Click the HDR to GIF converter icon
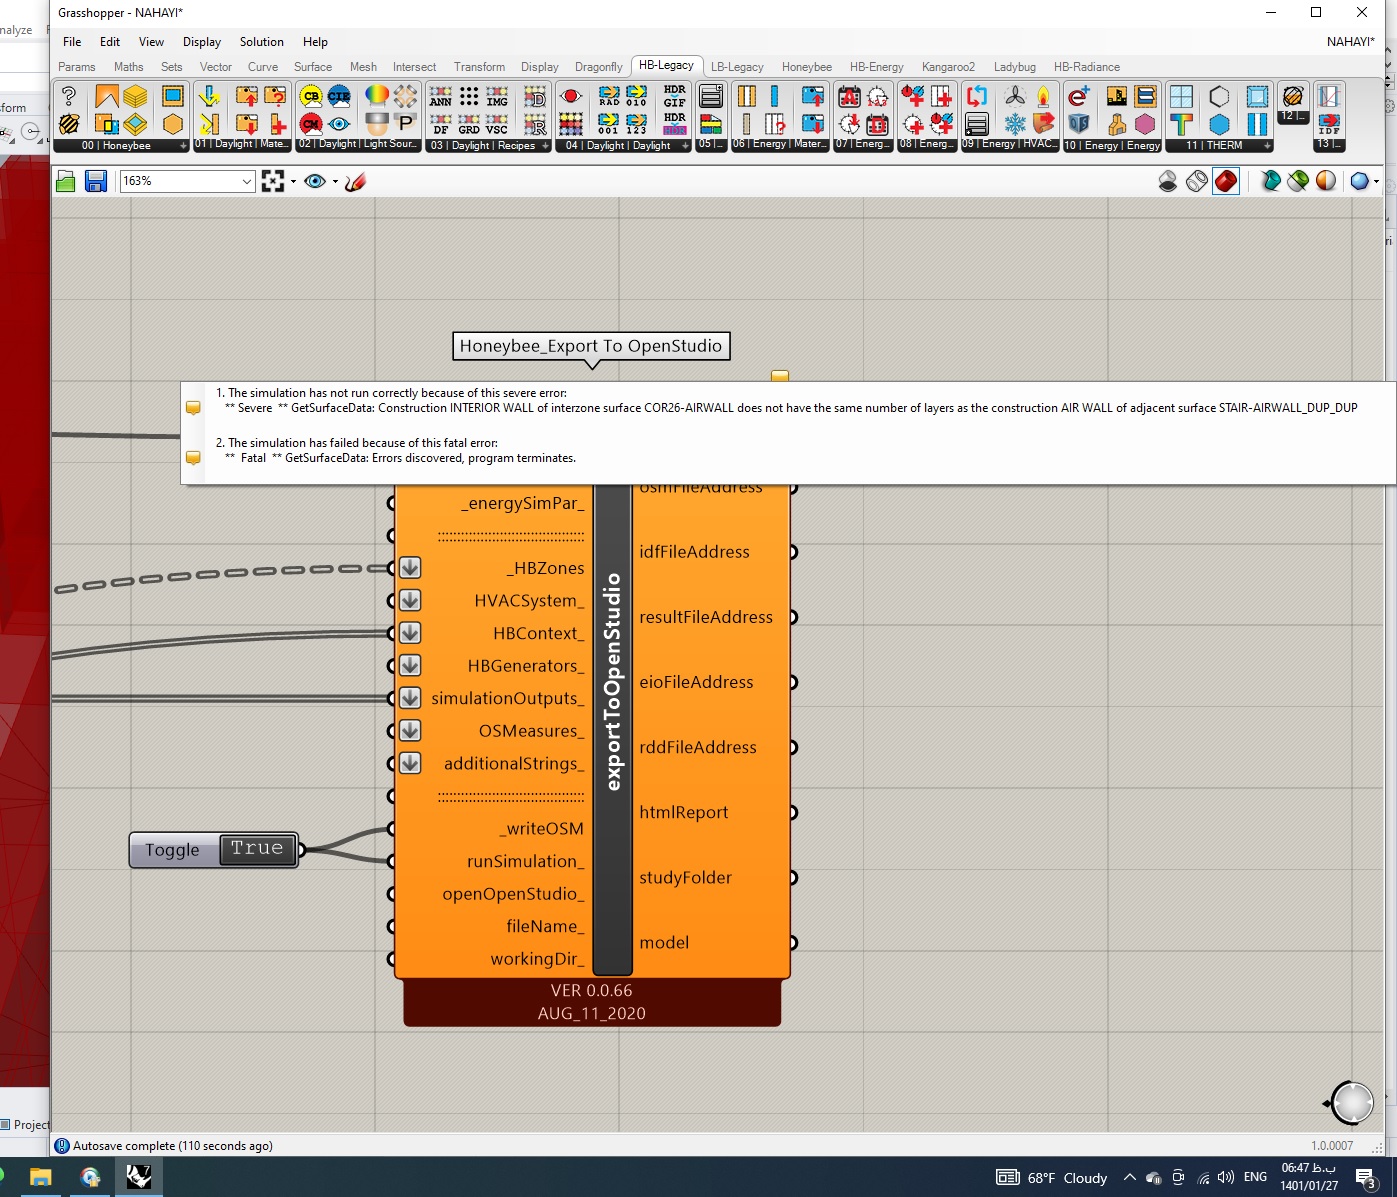The height and width of the screenshot is (1197, 1397). 675,96
